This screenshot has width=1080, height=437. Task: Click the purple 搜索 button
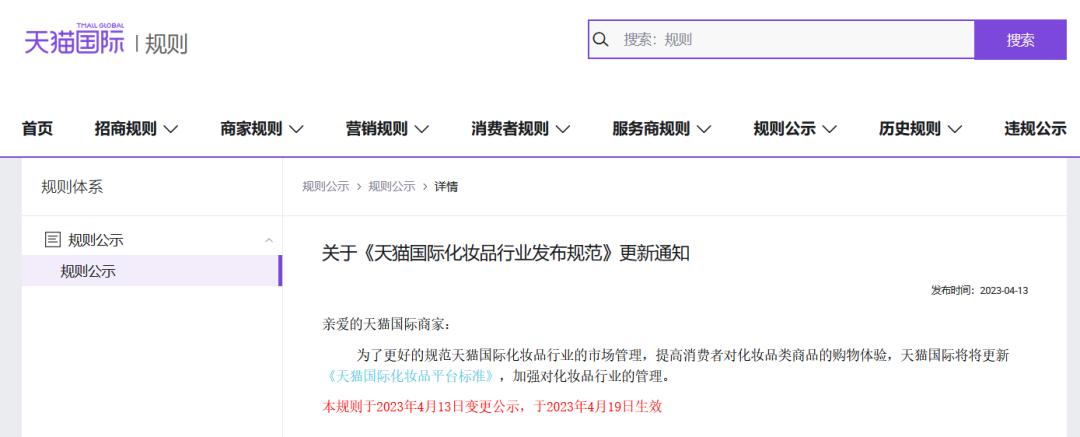click(1020, 39)
